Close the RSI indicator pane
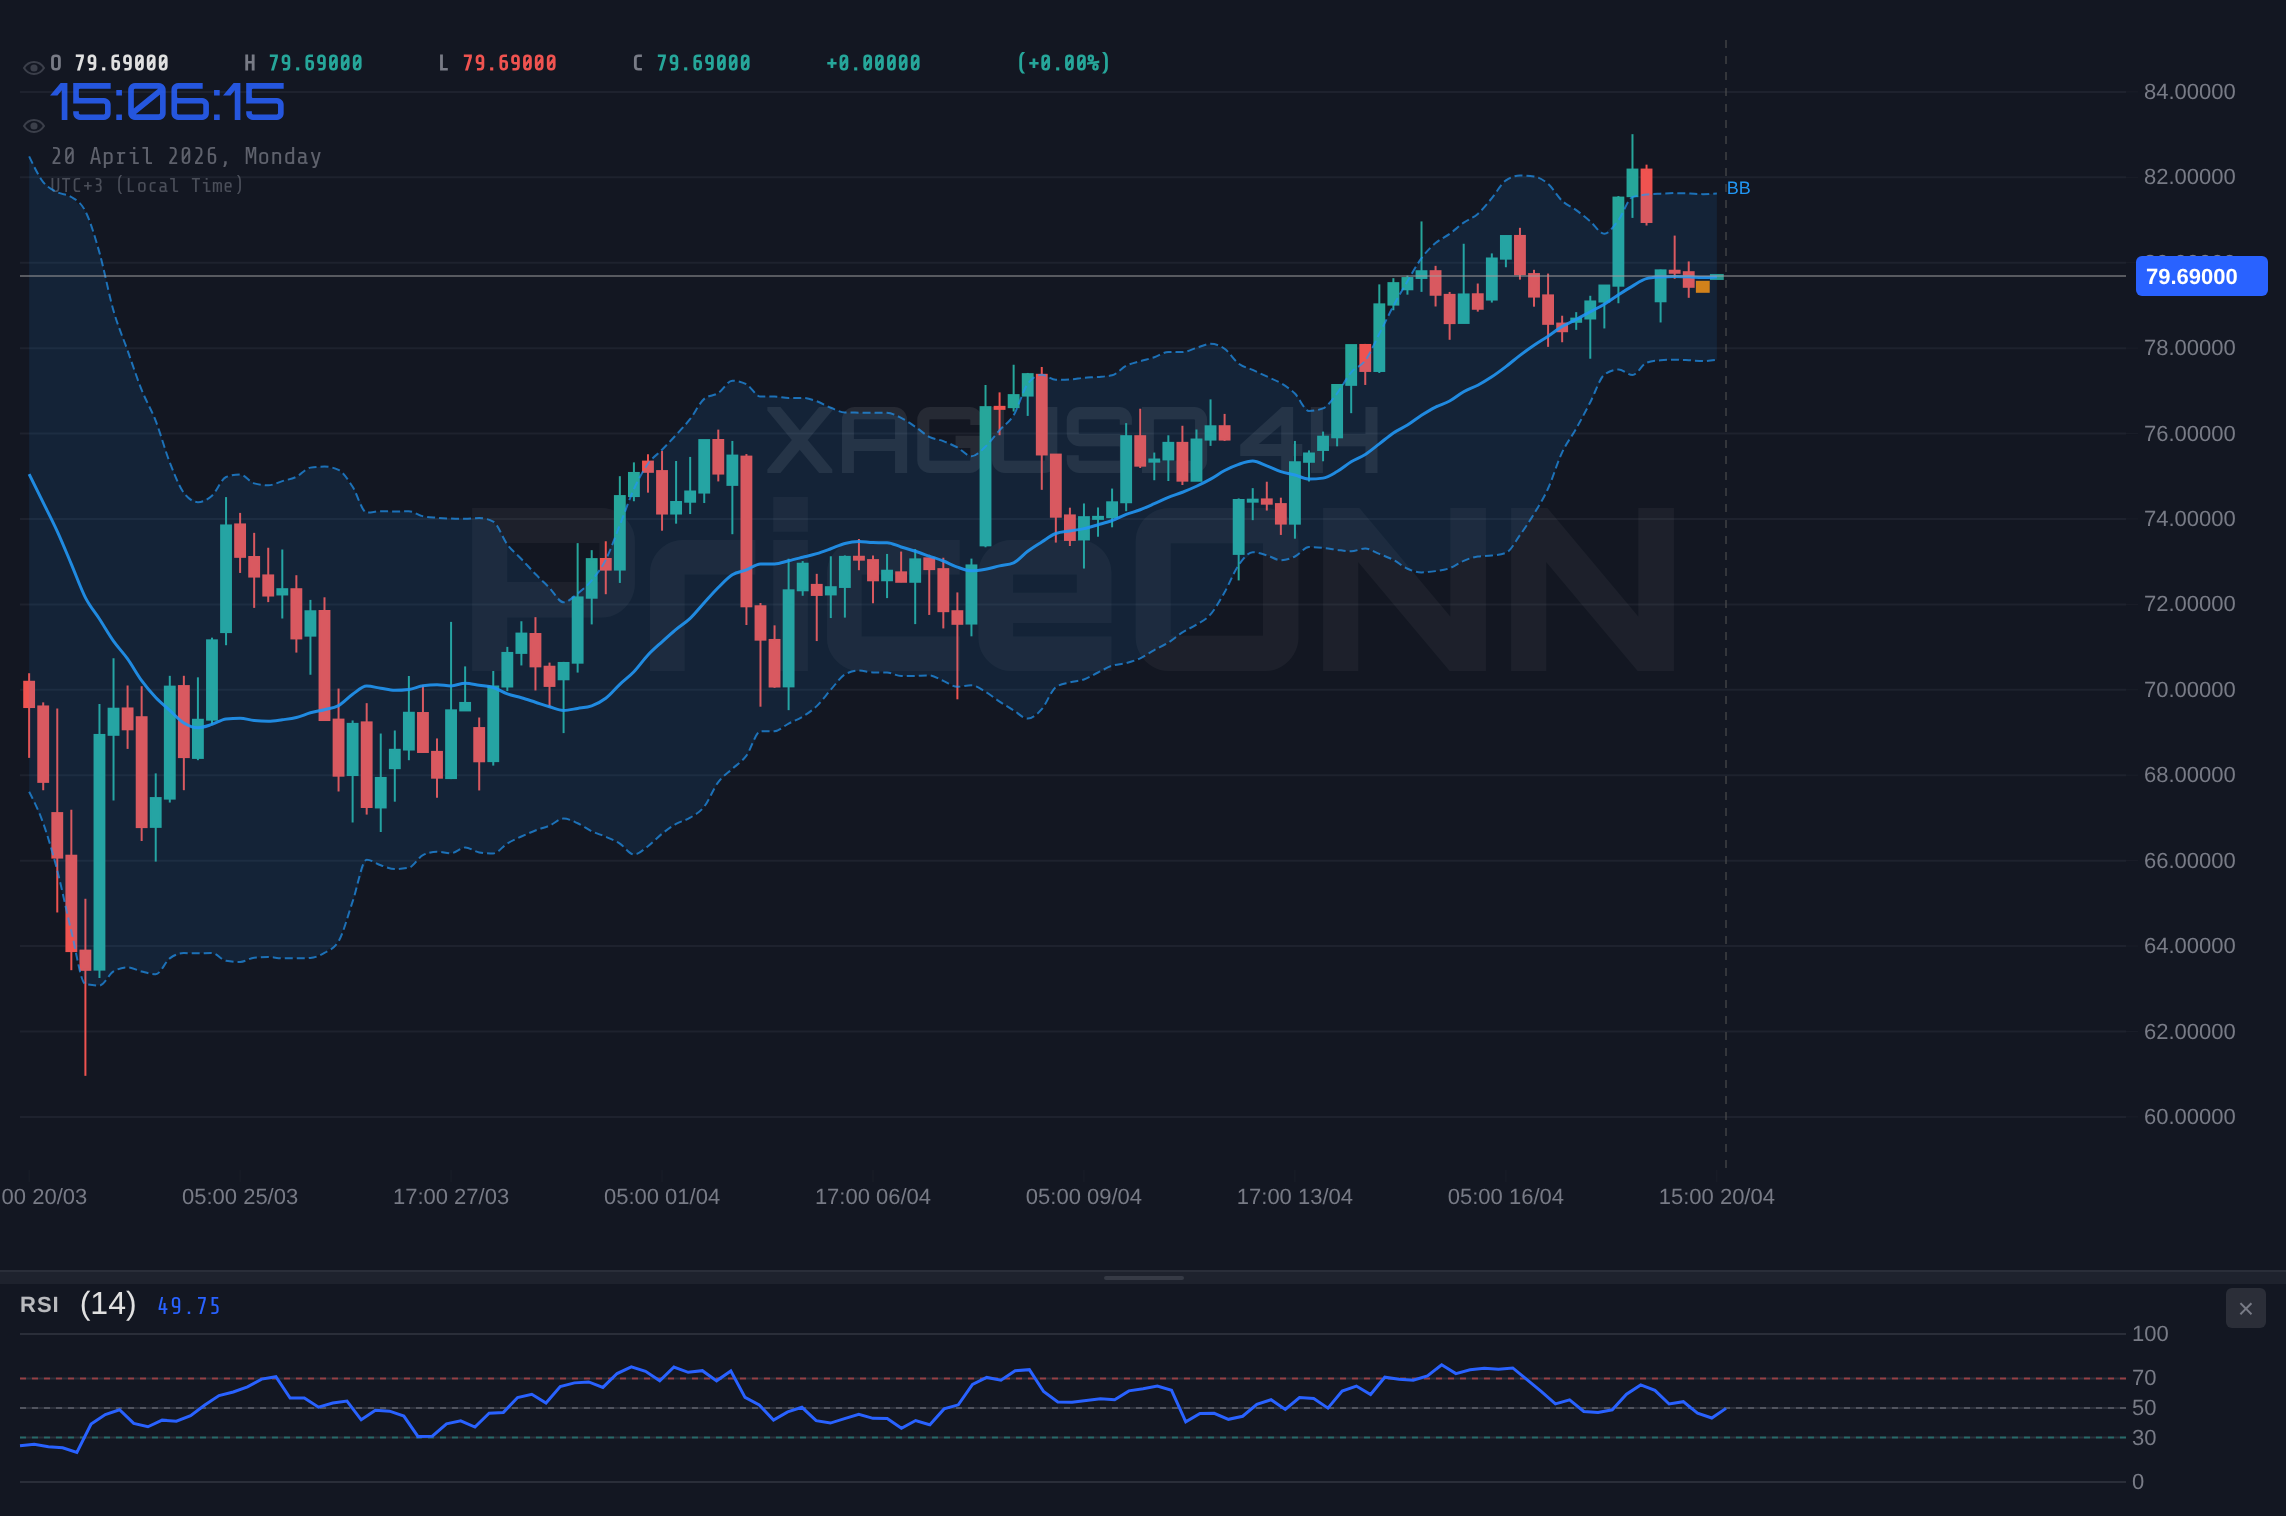 tap(2245, 1308)
